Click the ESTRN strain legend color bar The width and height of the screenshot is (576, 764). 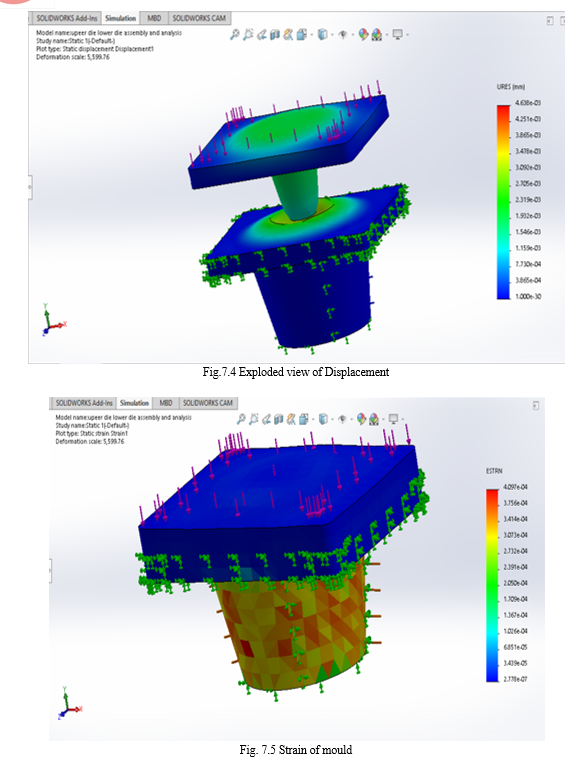pyautogui.click(x=492, y=585)
